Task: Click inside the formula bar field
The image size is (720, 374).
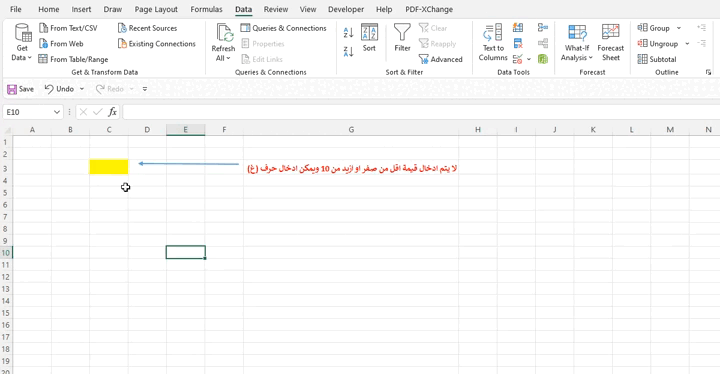Action: pyautogui.click(x=420, y=112)
